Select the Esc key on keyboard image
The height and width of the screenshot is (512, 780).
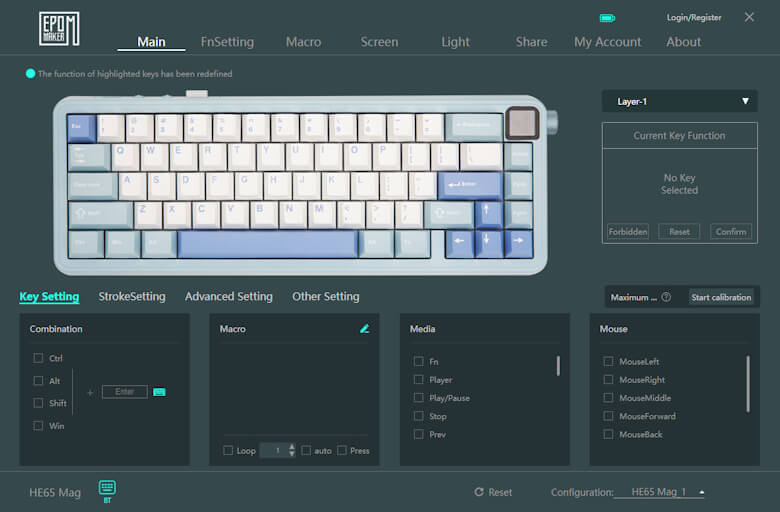coord(81,127)
